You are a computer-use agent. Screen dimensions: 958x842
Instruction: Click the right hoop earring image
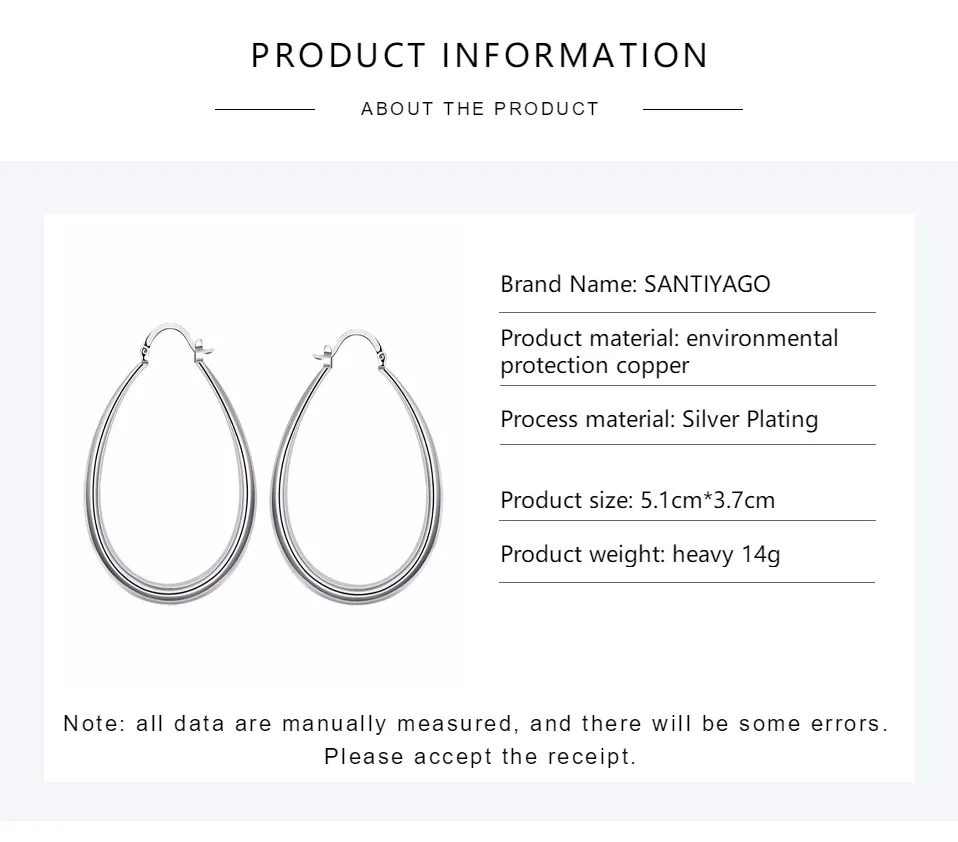coord(357,466)
